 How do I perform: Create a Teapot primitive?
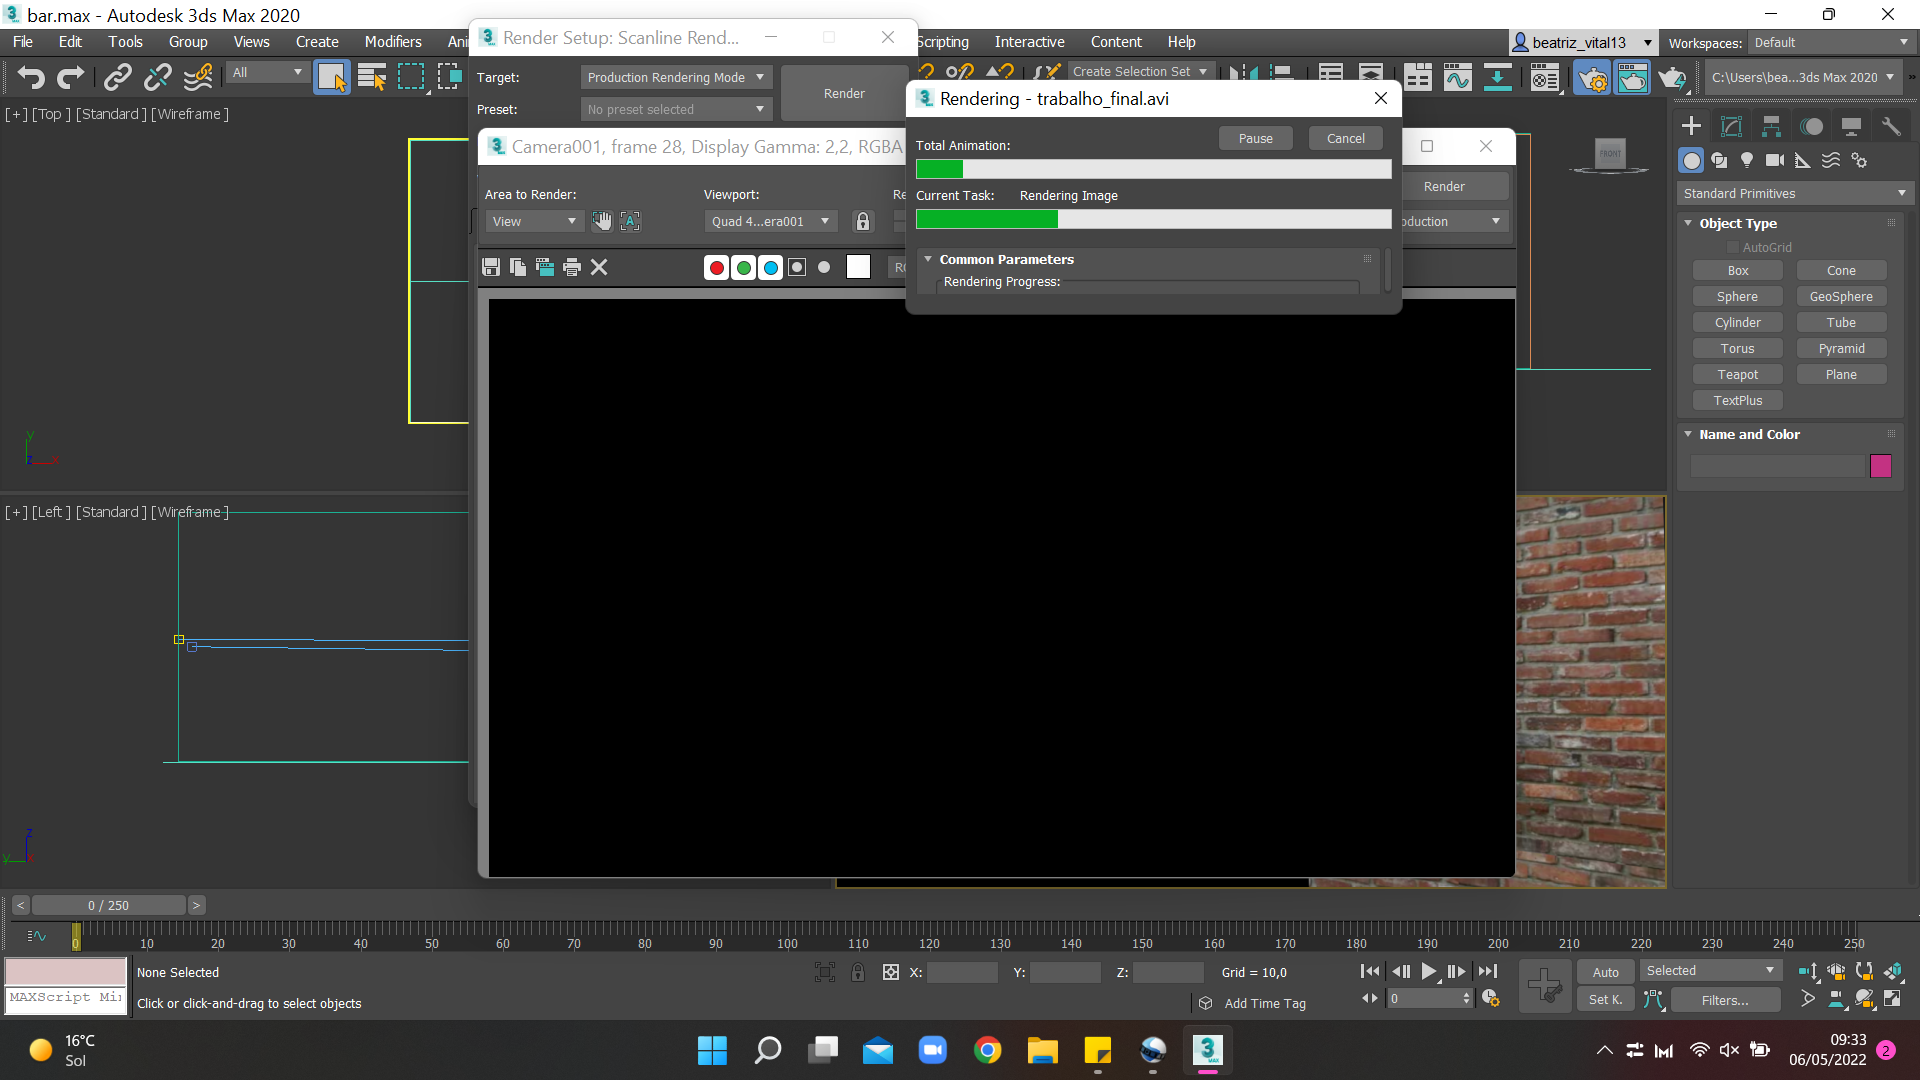coord(1738,374)
